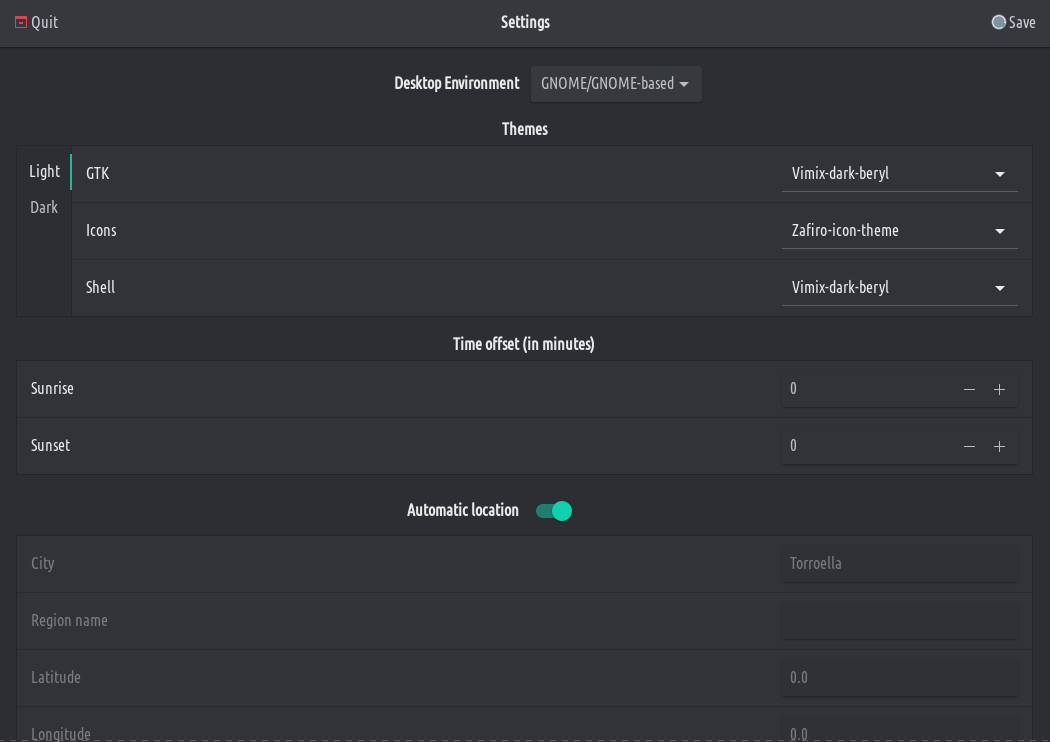Click the GTK theme dropdown arrow
Screen dimensions: 1050x742
coord(1000,174)
